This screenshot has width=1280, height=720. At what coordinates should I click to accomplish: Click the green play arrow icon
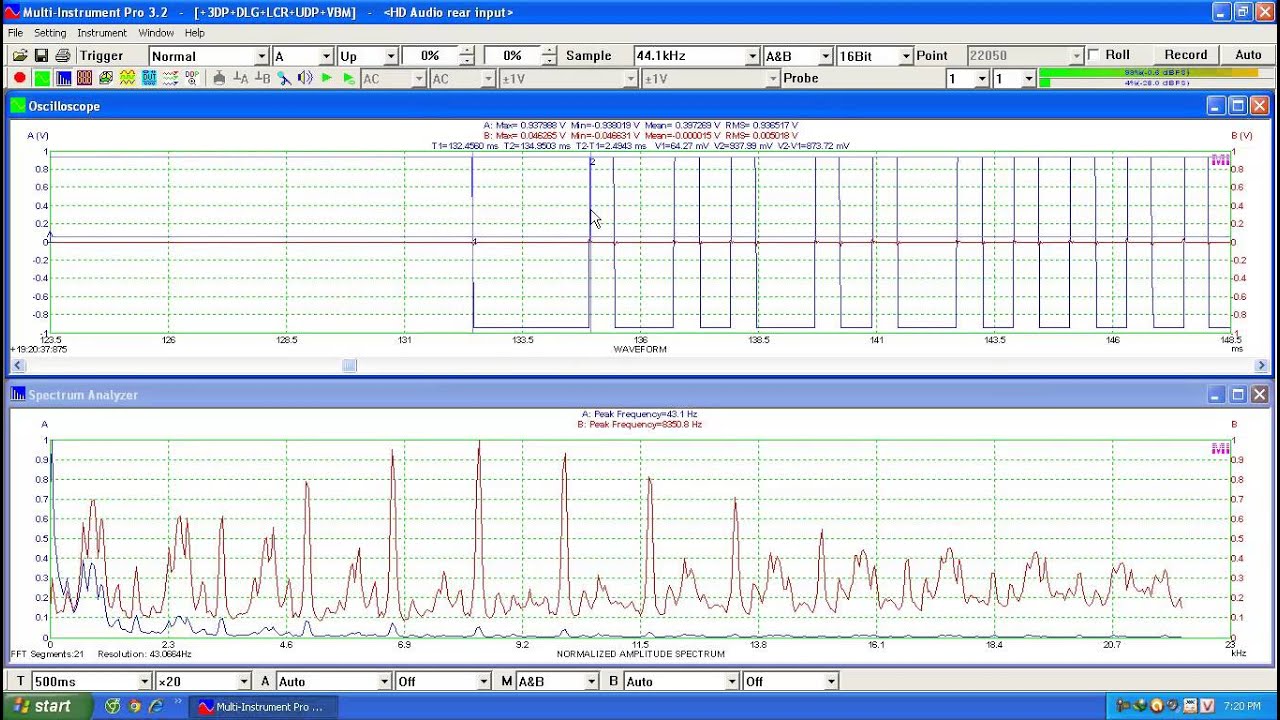point(326,78)
